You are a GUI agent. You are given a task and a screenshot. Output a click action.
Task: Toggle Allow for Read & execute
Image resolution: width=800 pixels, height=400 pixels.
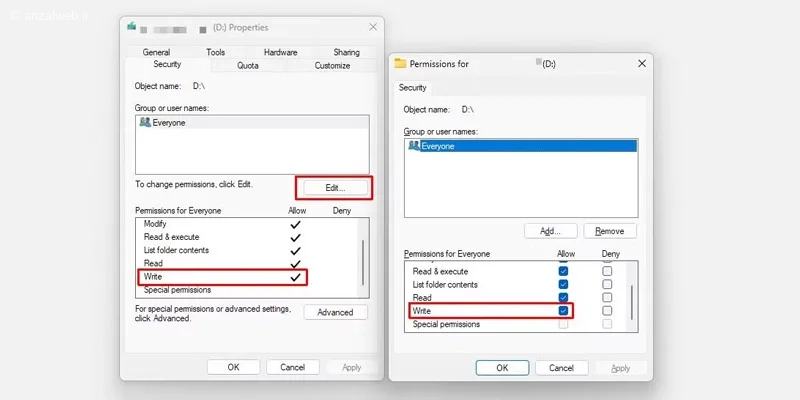pyautogui.click(x=563, y=271)
